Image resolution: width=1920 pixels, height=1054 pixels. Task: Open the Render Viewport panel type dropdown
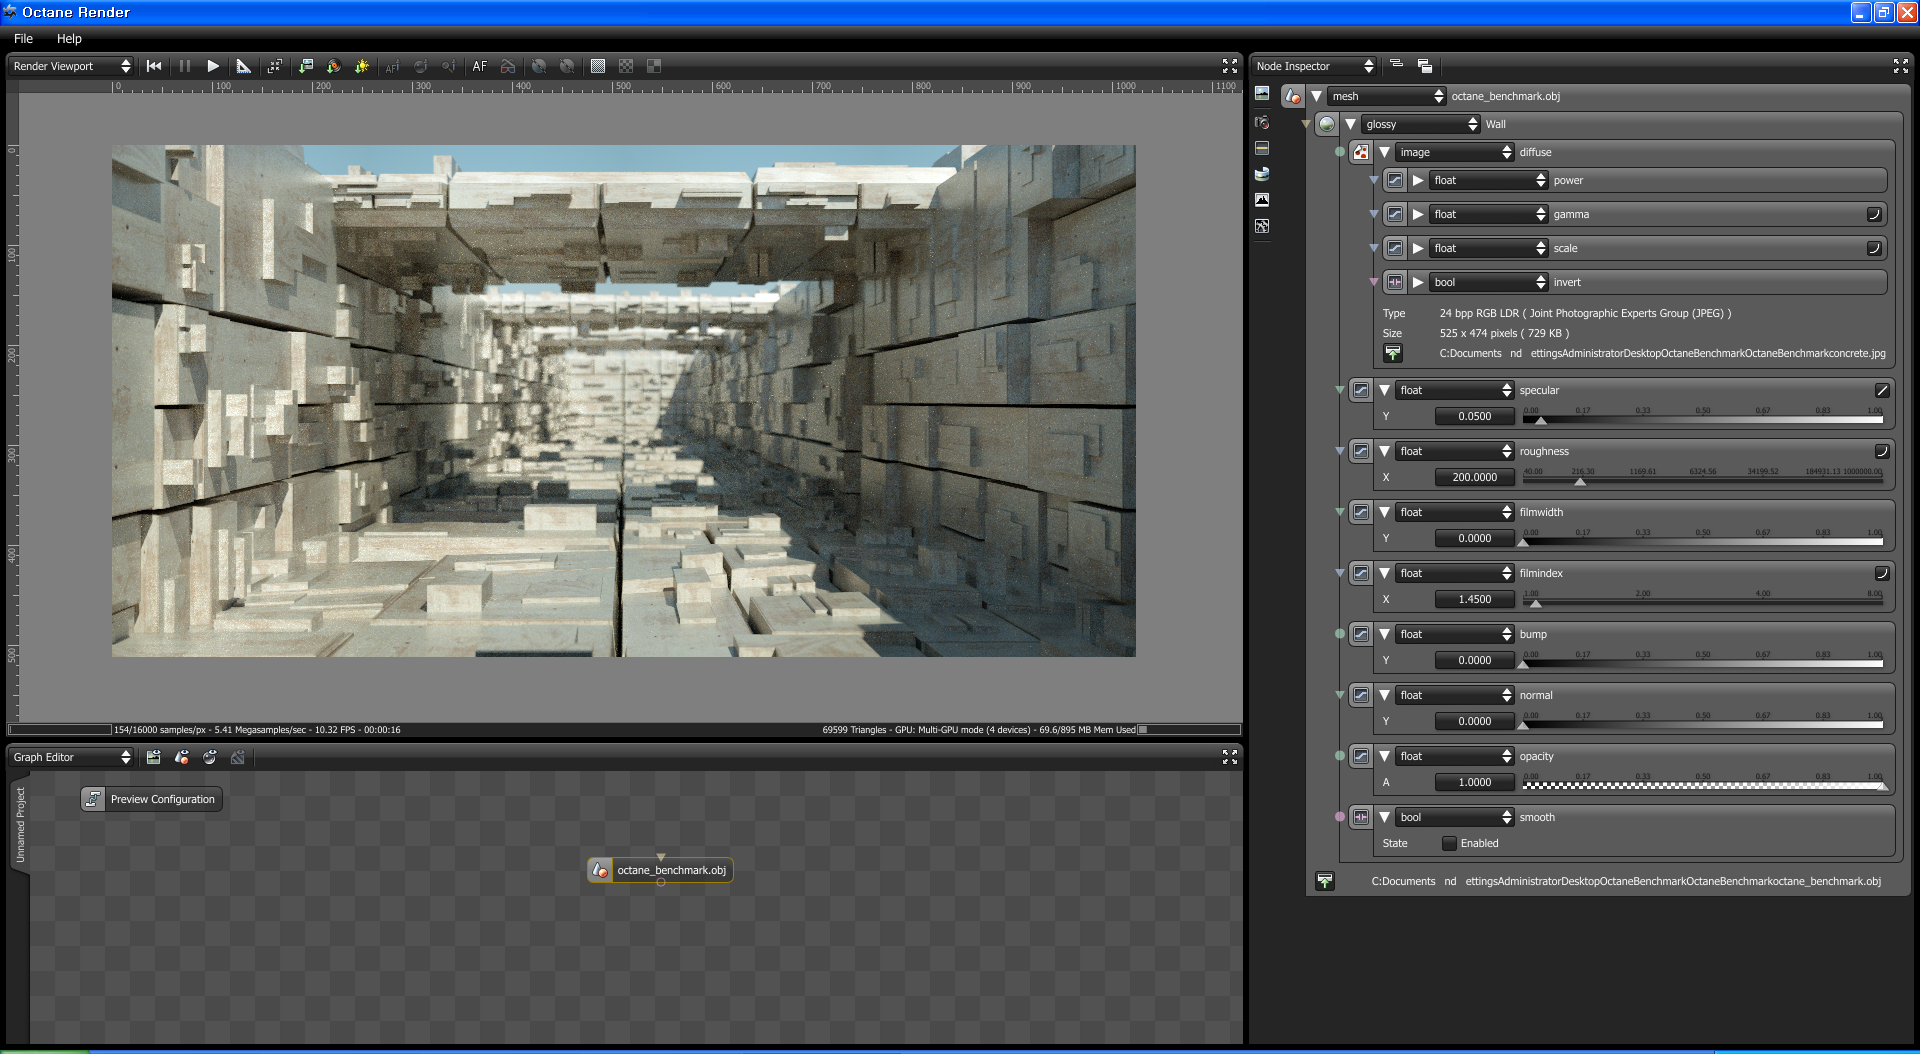click(x=71, y=66)
